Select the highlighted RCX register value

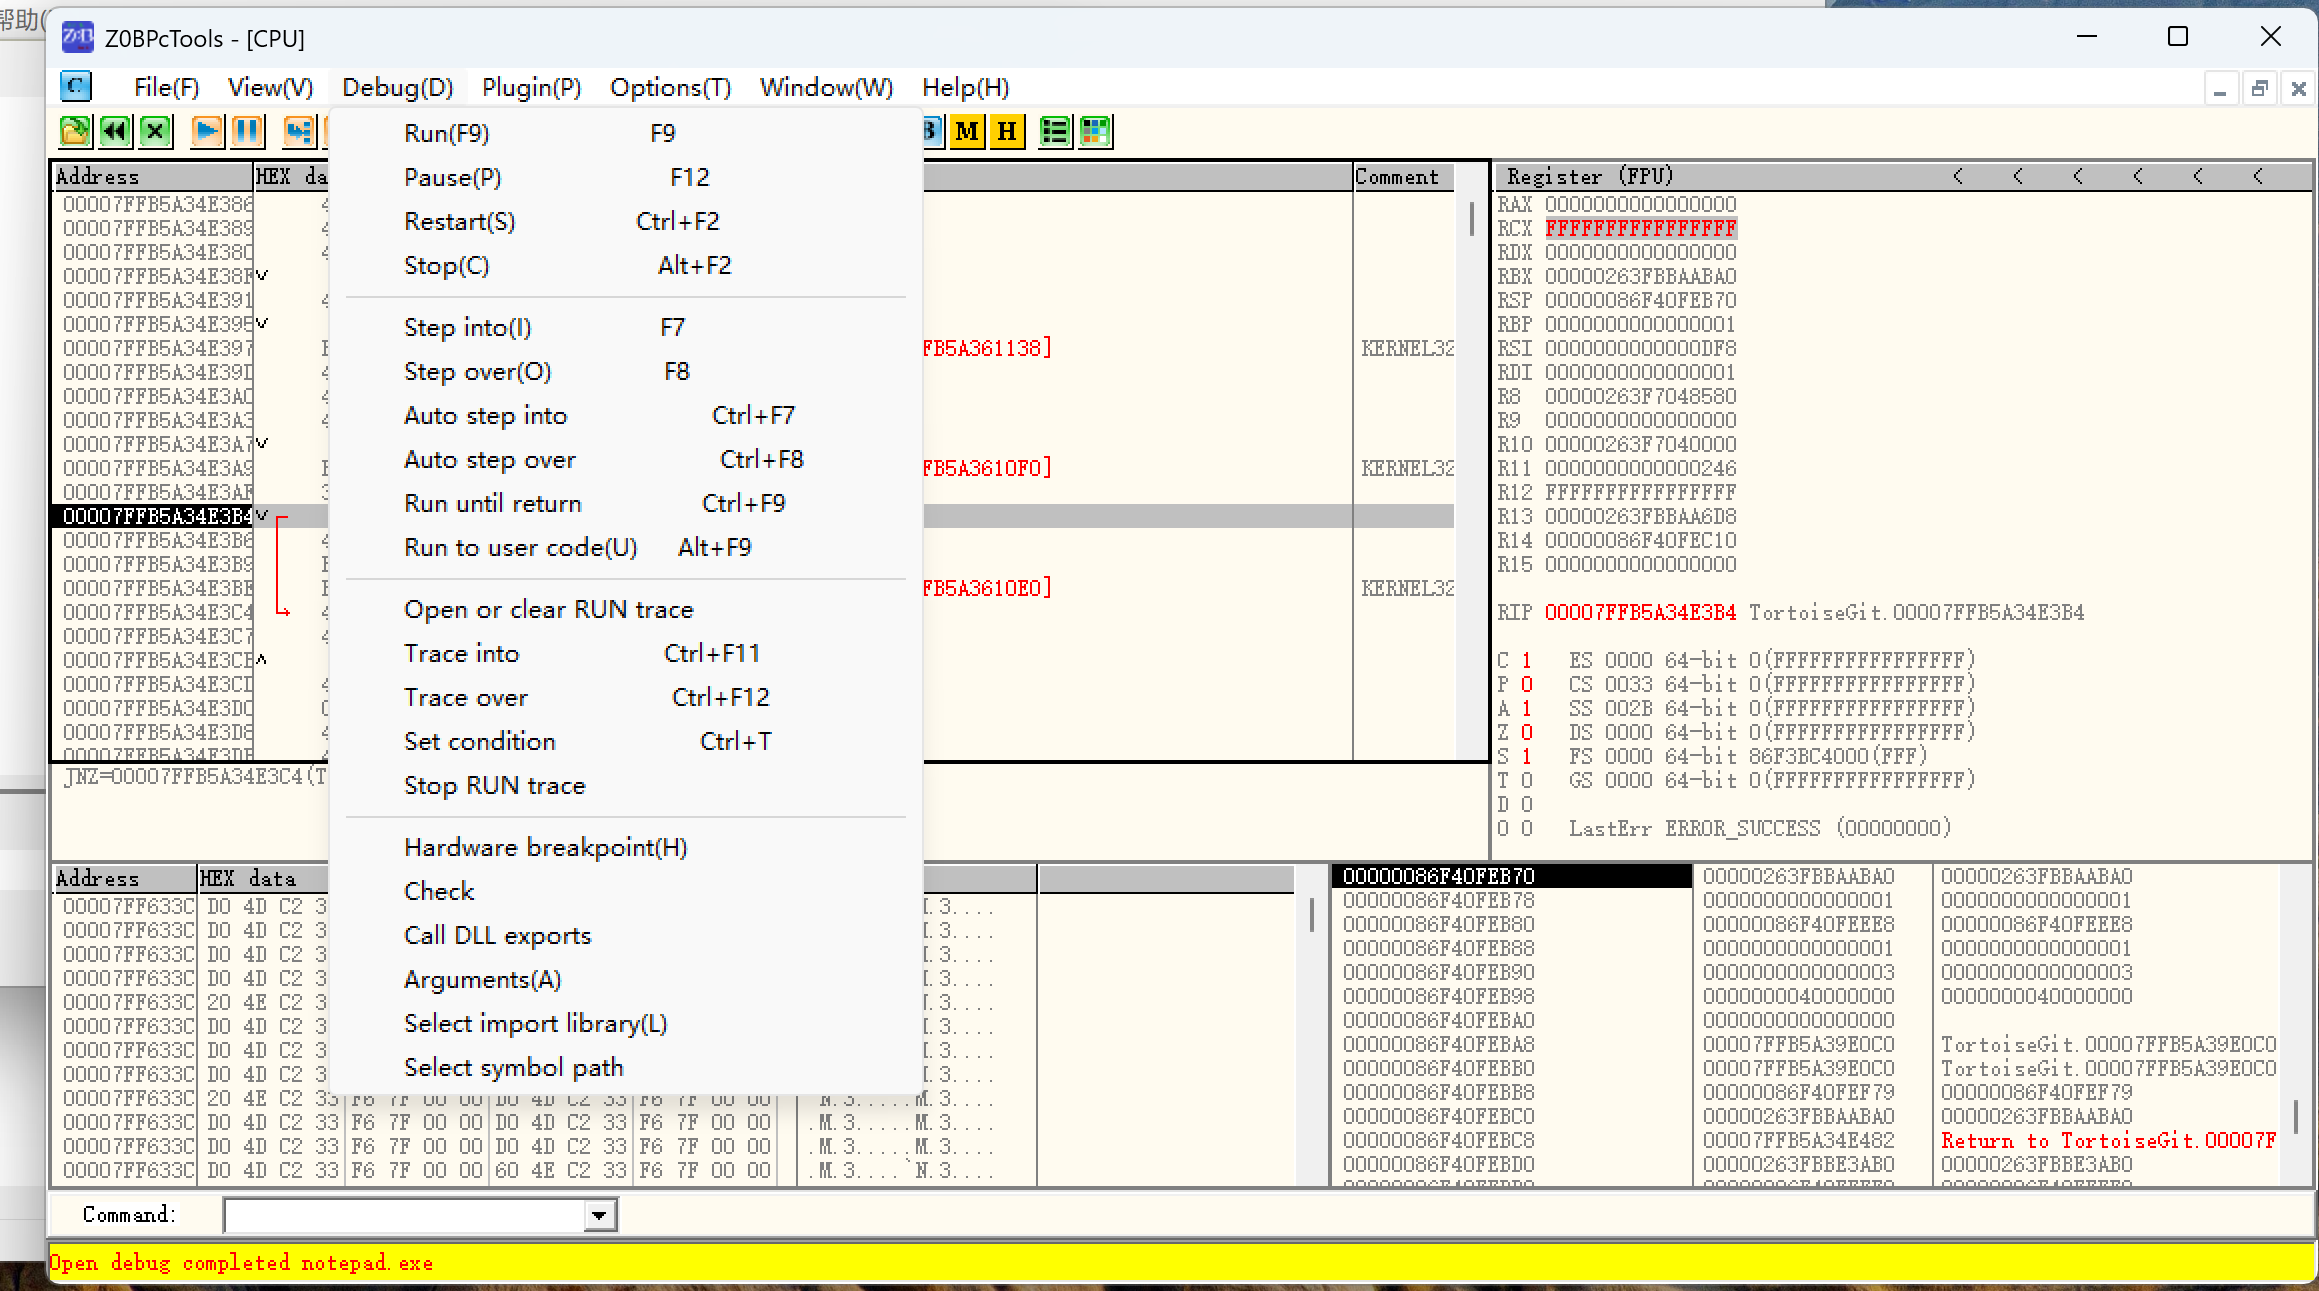pyautogui.click(x=1640, y=228)
